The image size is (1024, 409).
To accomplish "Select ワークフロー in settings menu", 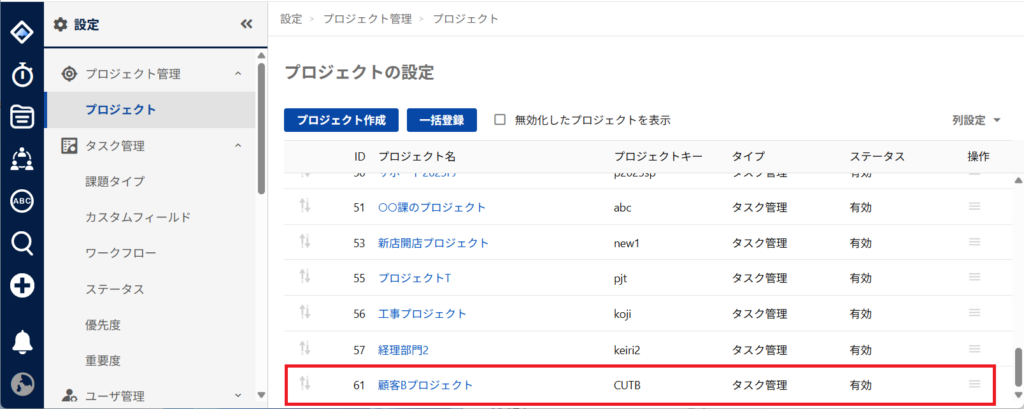I will [x=121, y=253].
